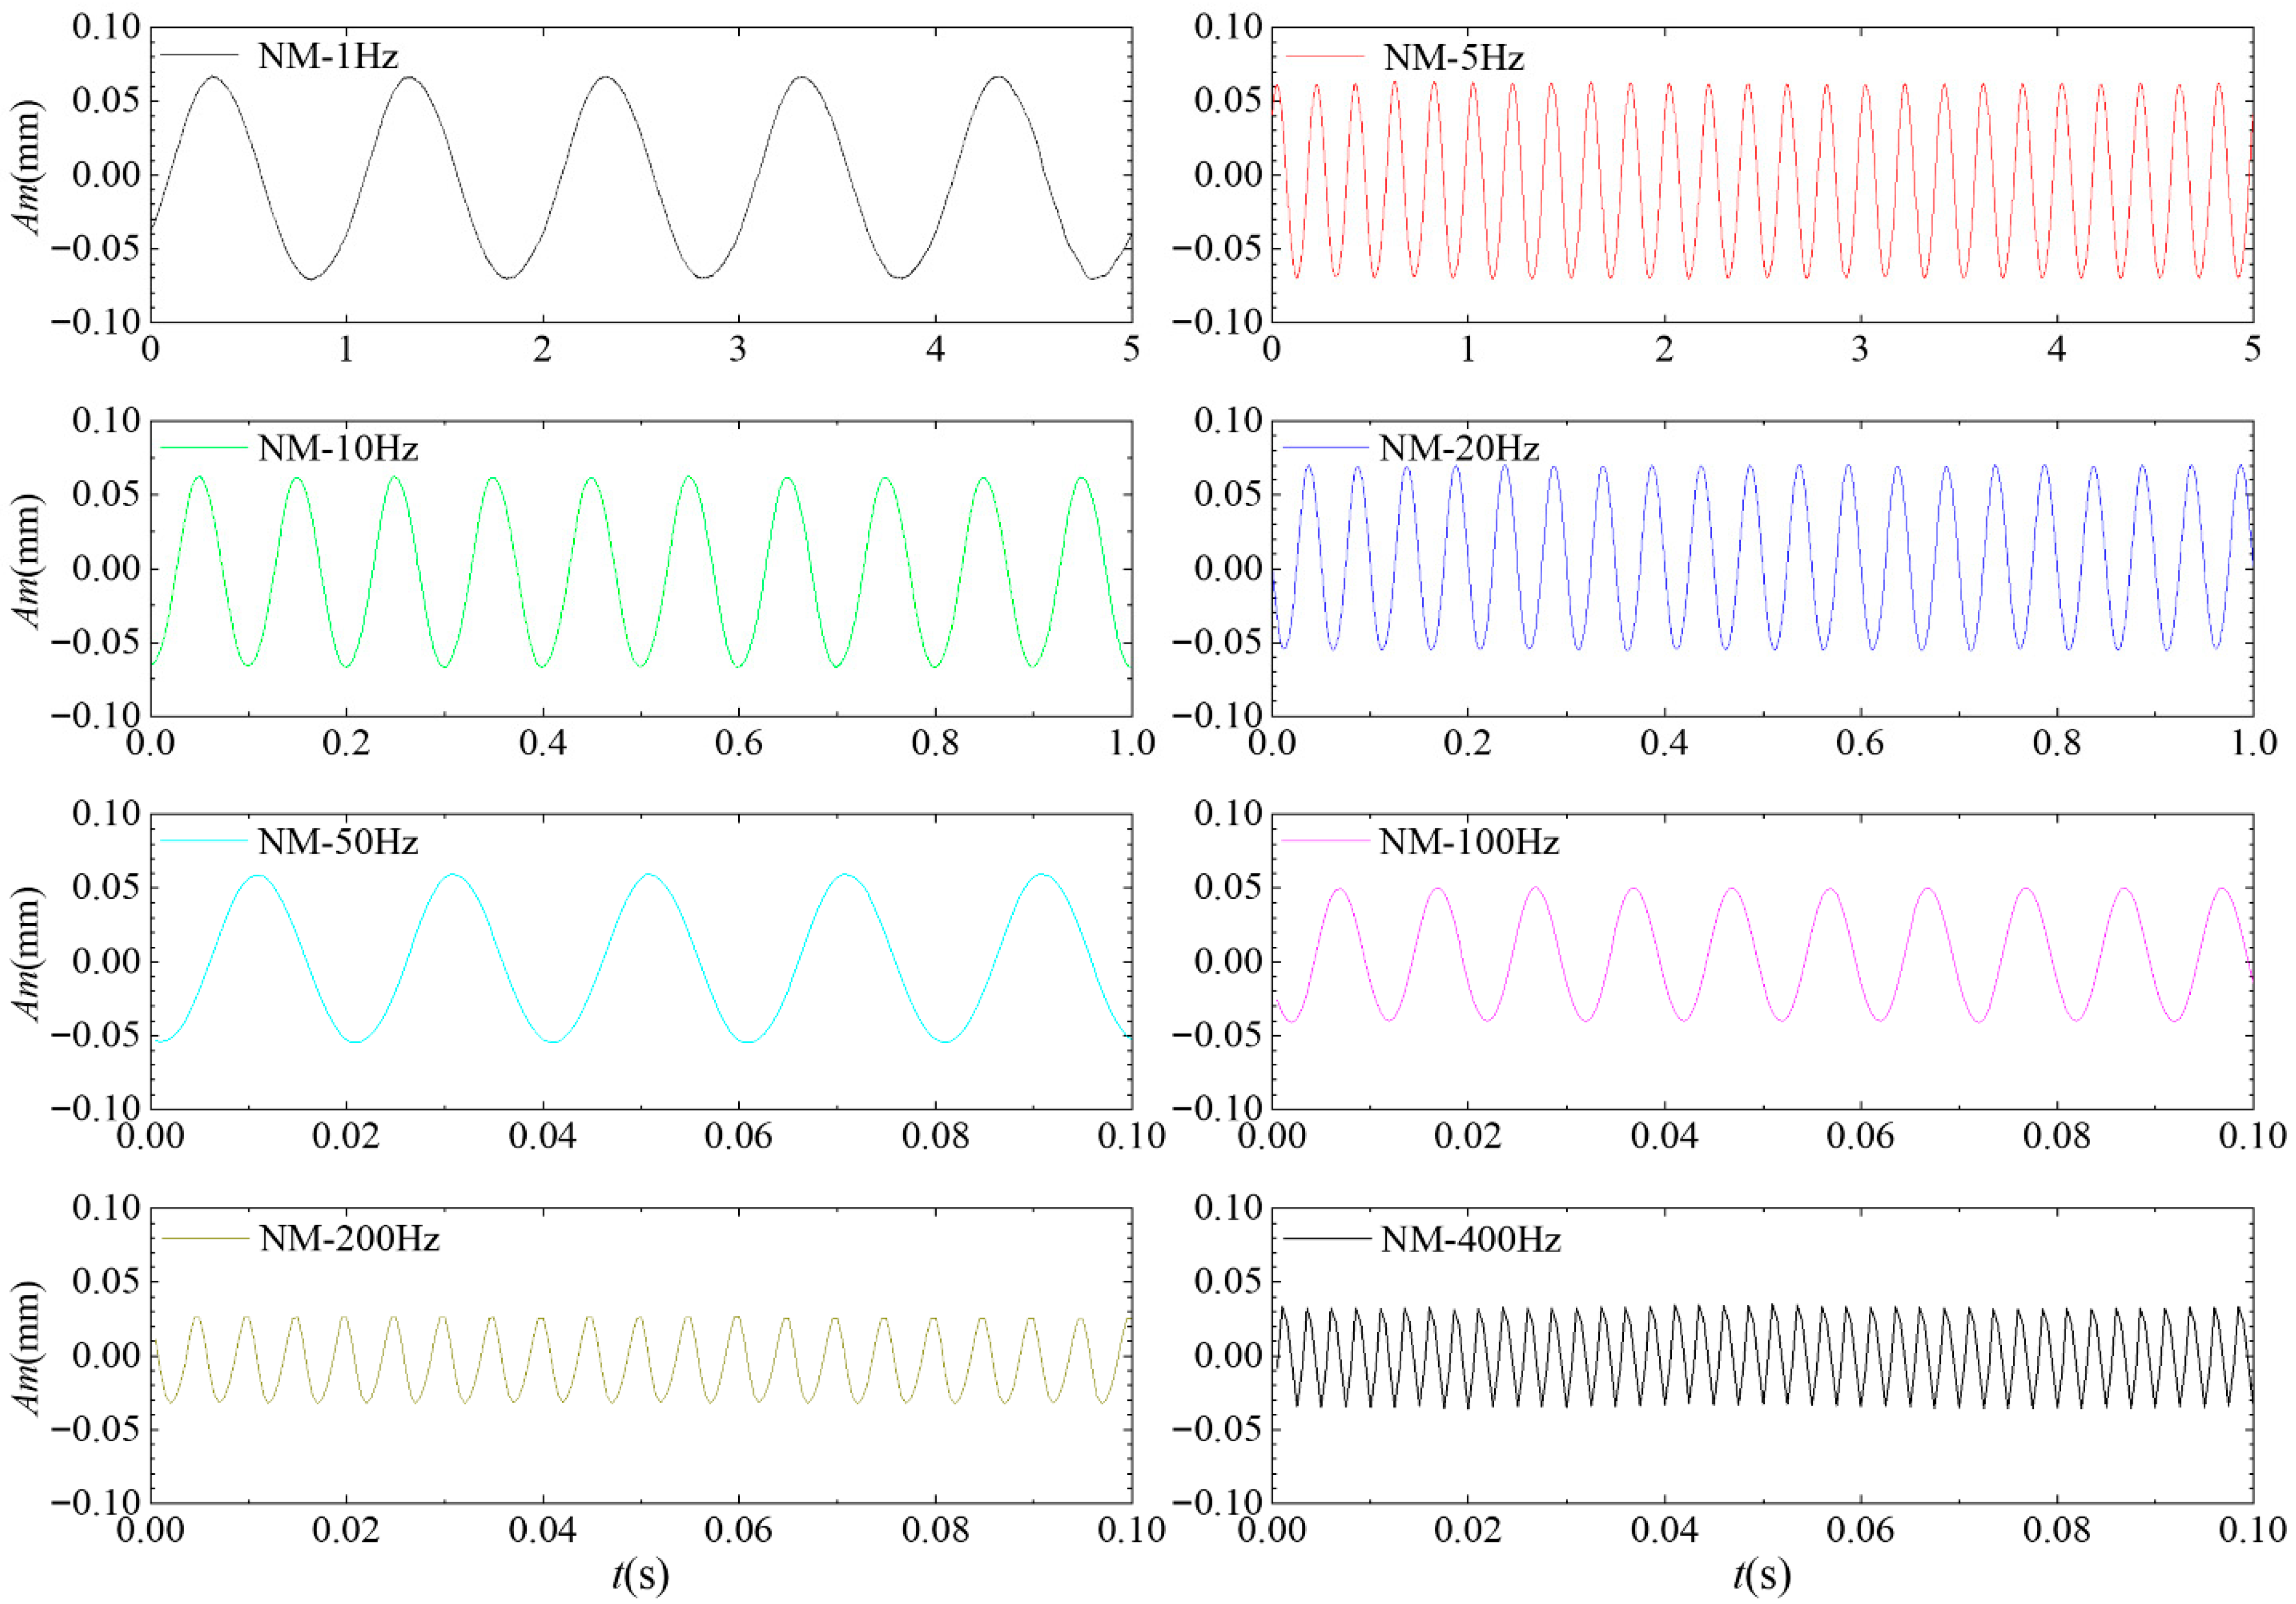Click the NM-200Hz legend label
The width and height of the screenshot is (2296, 1604).
click(x=349, y=1239)
